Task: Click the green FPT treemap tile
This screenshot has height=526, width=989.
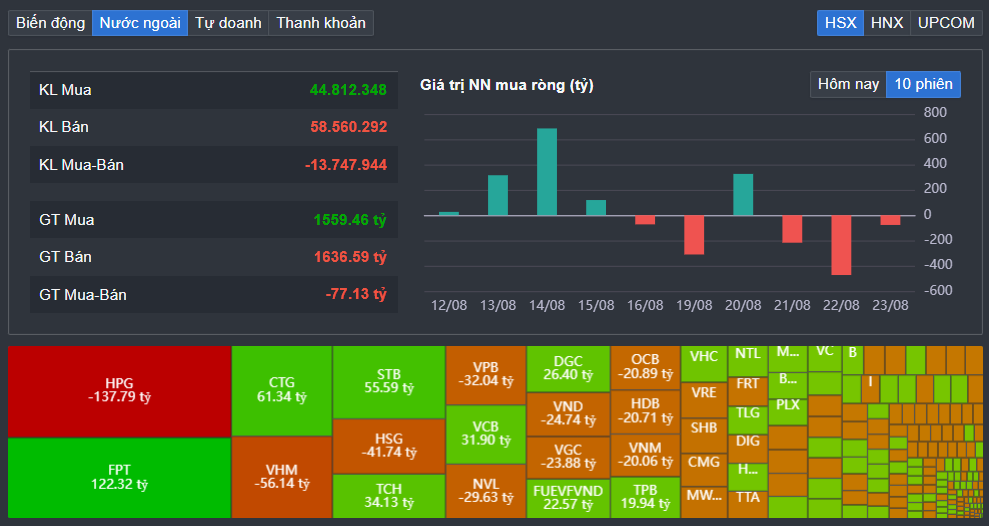Action: tap(119, 477)
